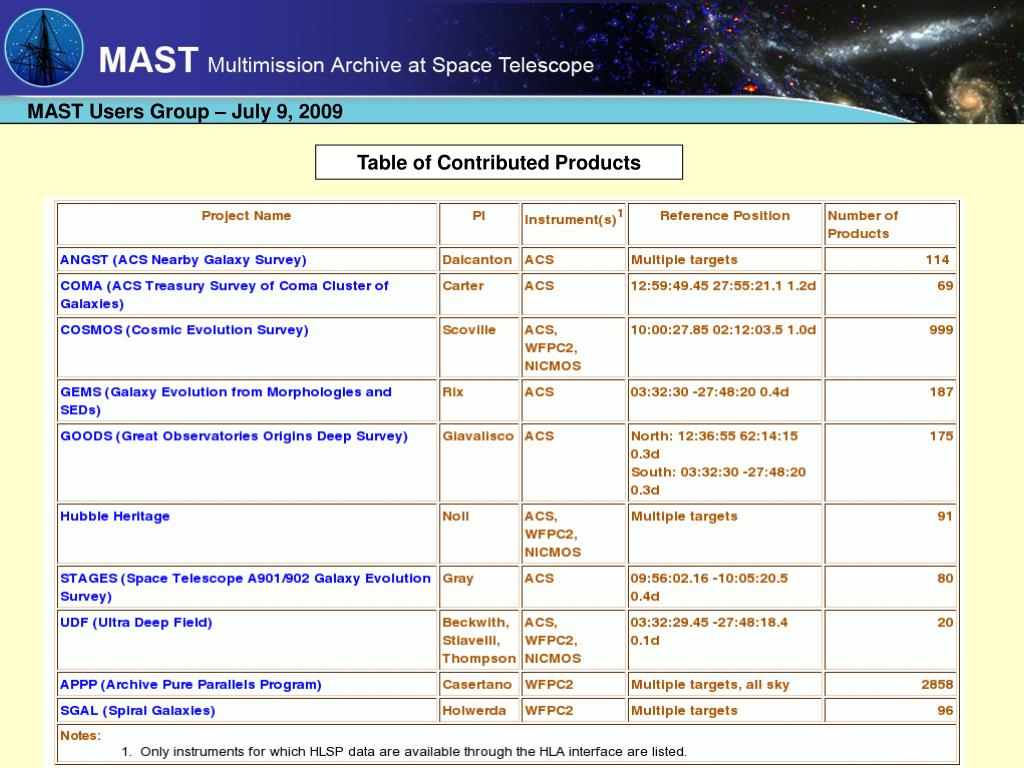This screenshot has width=1024, height=768.
Task: Open the COMA ACS Treasury Survey link
Action: click(x=224, y=295)
